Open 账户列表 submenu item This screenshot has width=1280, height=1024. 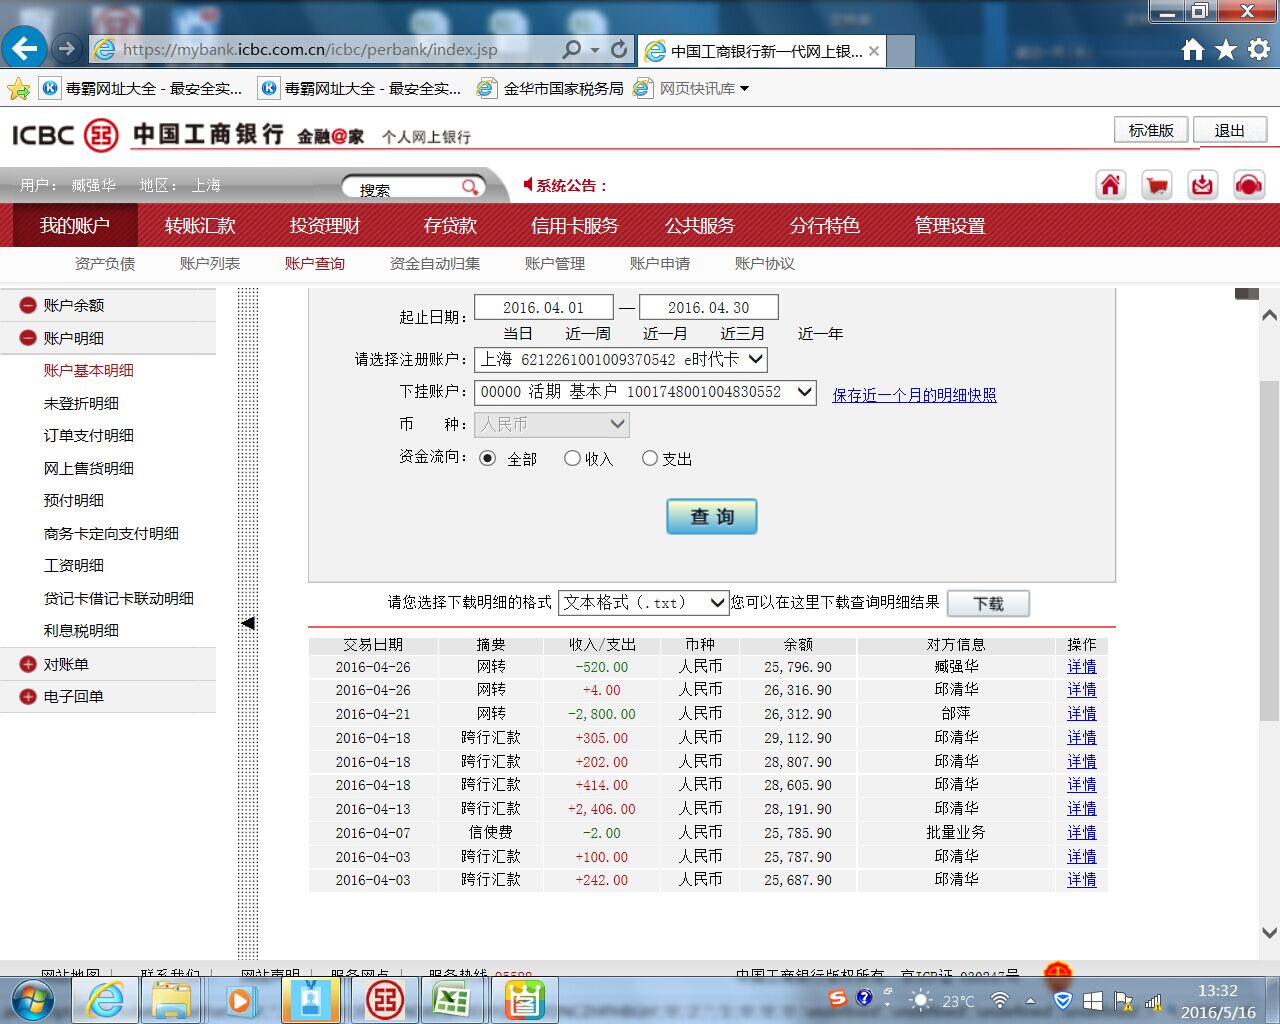point(210,263)
